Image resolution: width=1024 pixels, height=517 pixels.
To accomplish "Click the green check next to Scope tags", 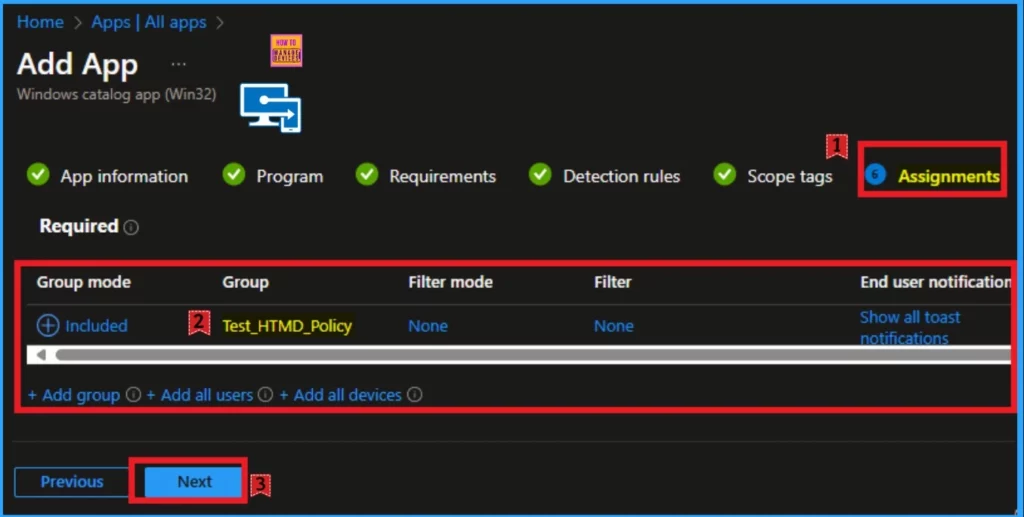I will tap(724, 174).
